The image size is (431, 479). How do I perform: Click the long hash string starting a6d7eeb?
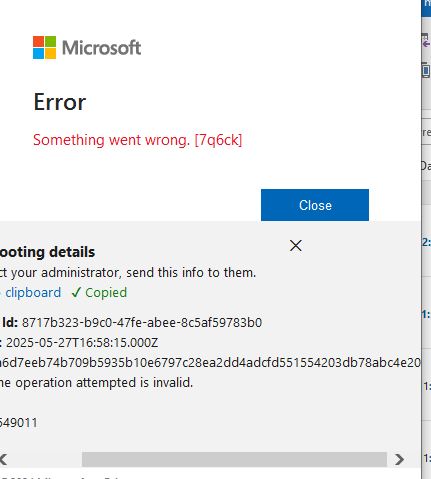pos(210,363)
